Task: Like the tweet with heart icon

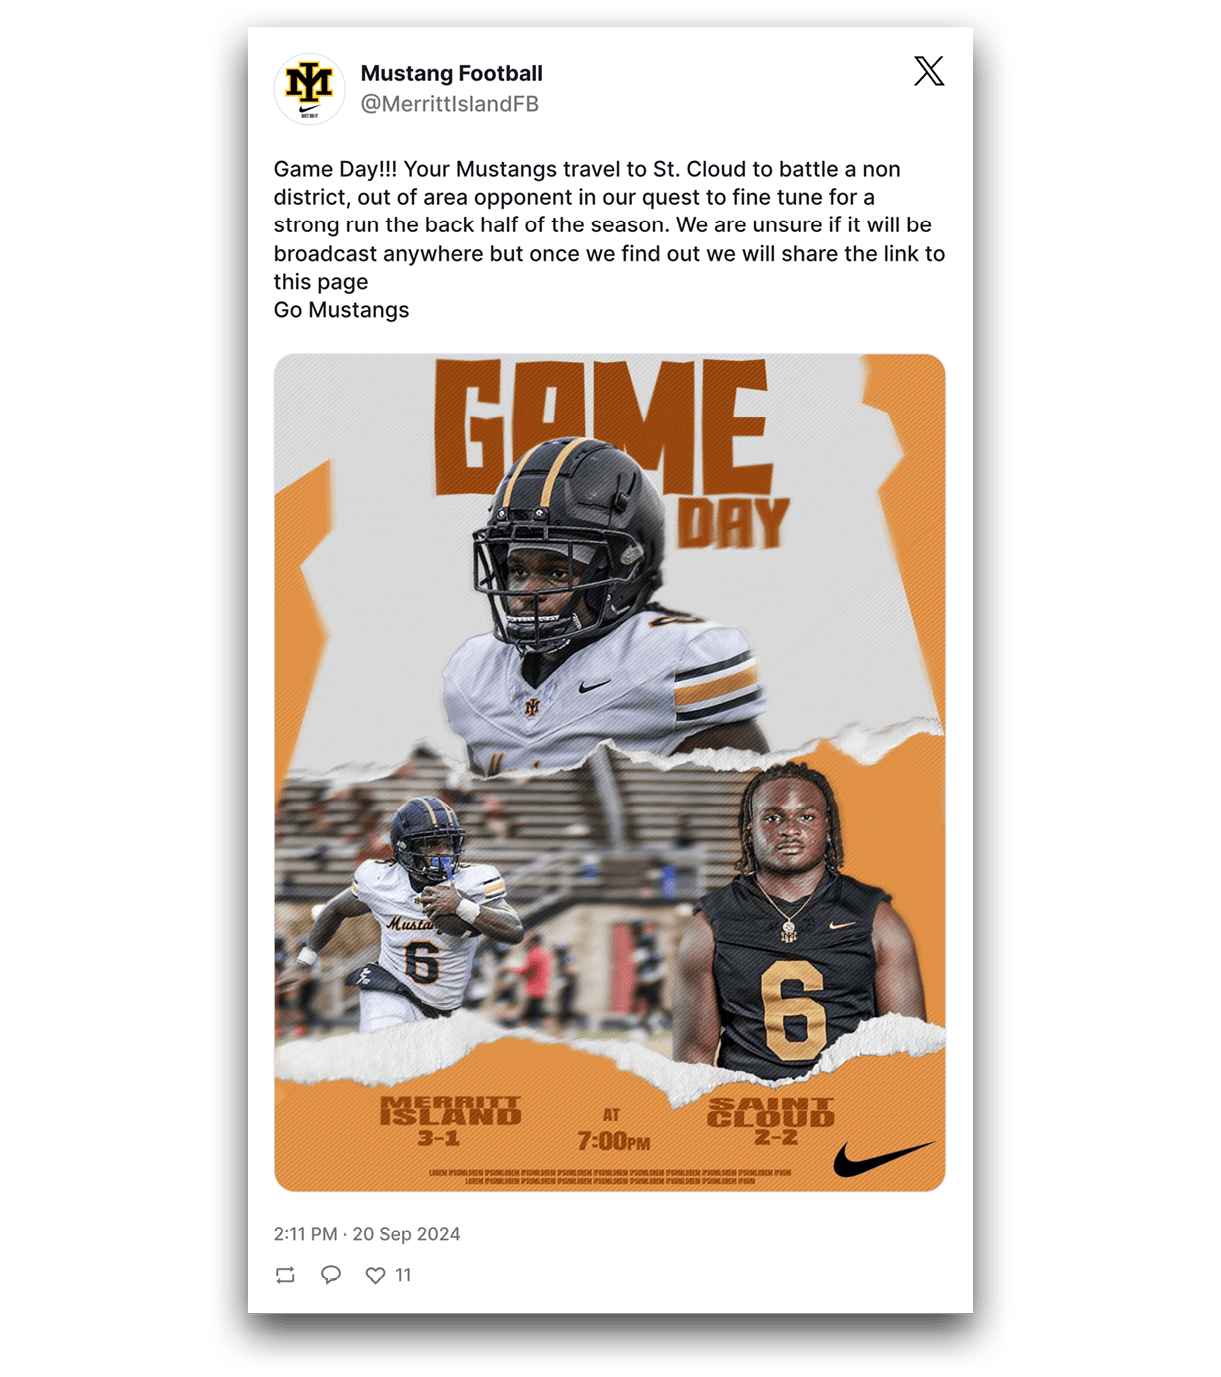Action: coord(375,1275)
